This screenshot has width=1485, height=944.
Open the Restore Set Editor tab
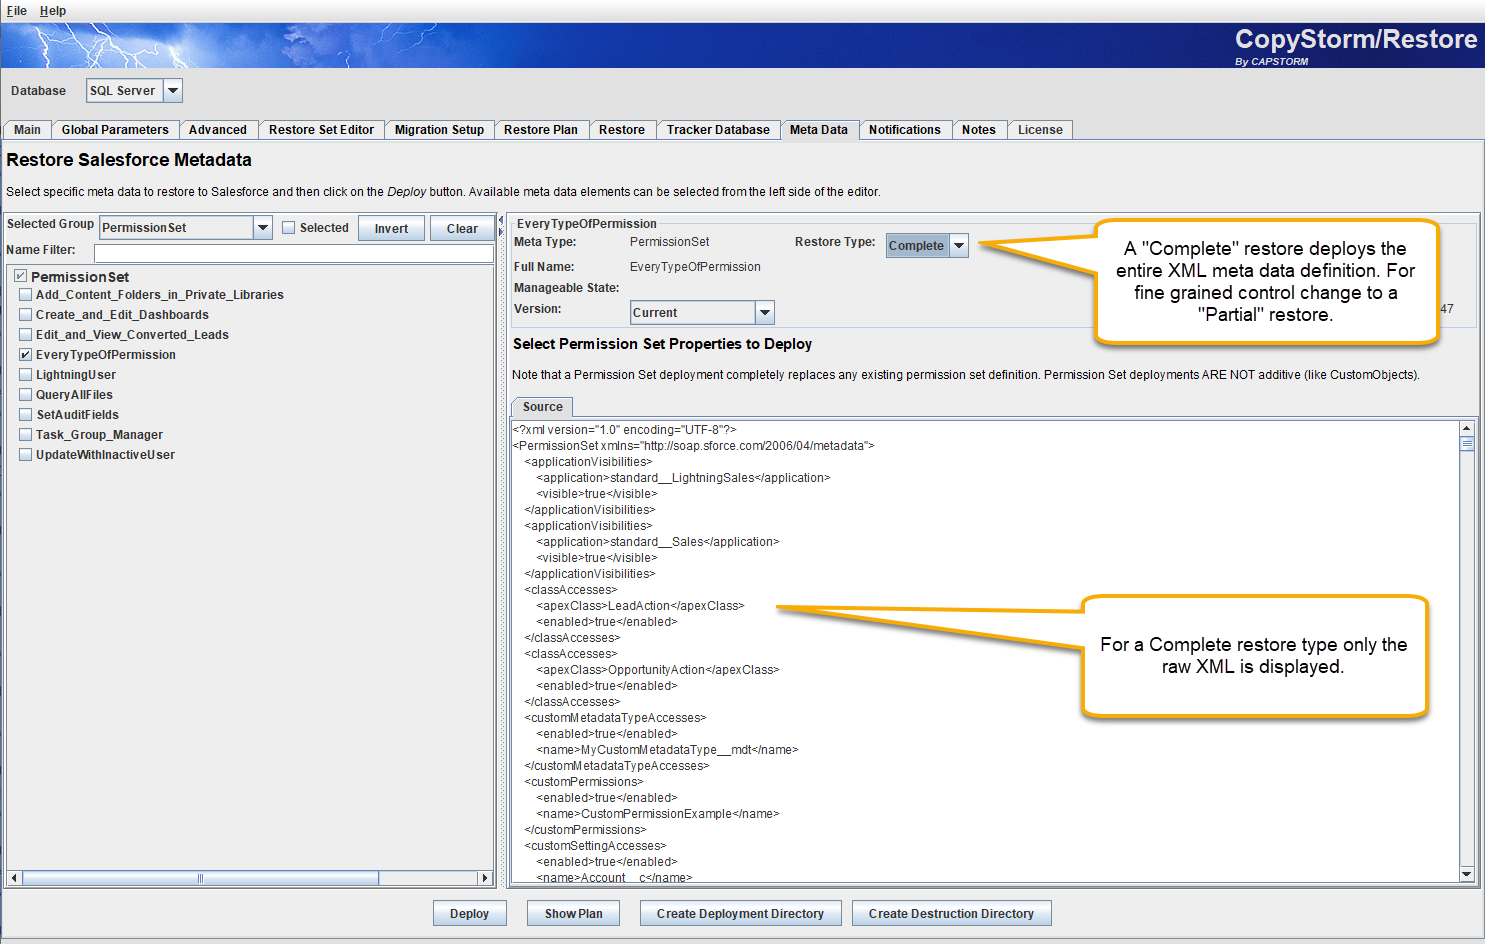(x=321, y=130)
